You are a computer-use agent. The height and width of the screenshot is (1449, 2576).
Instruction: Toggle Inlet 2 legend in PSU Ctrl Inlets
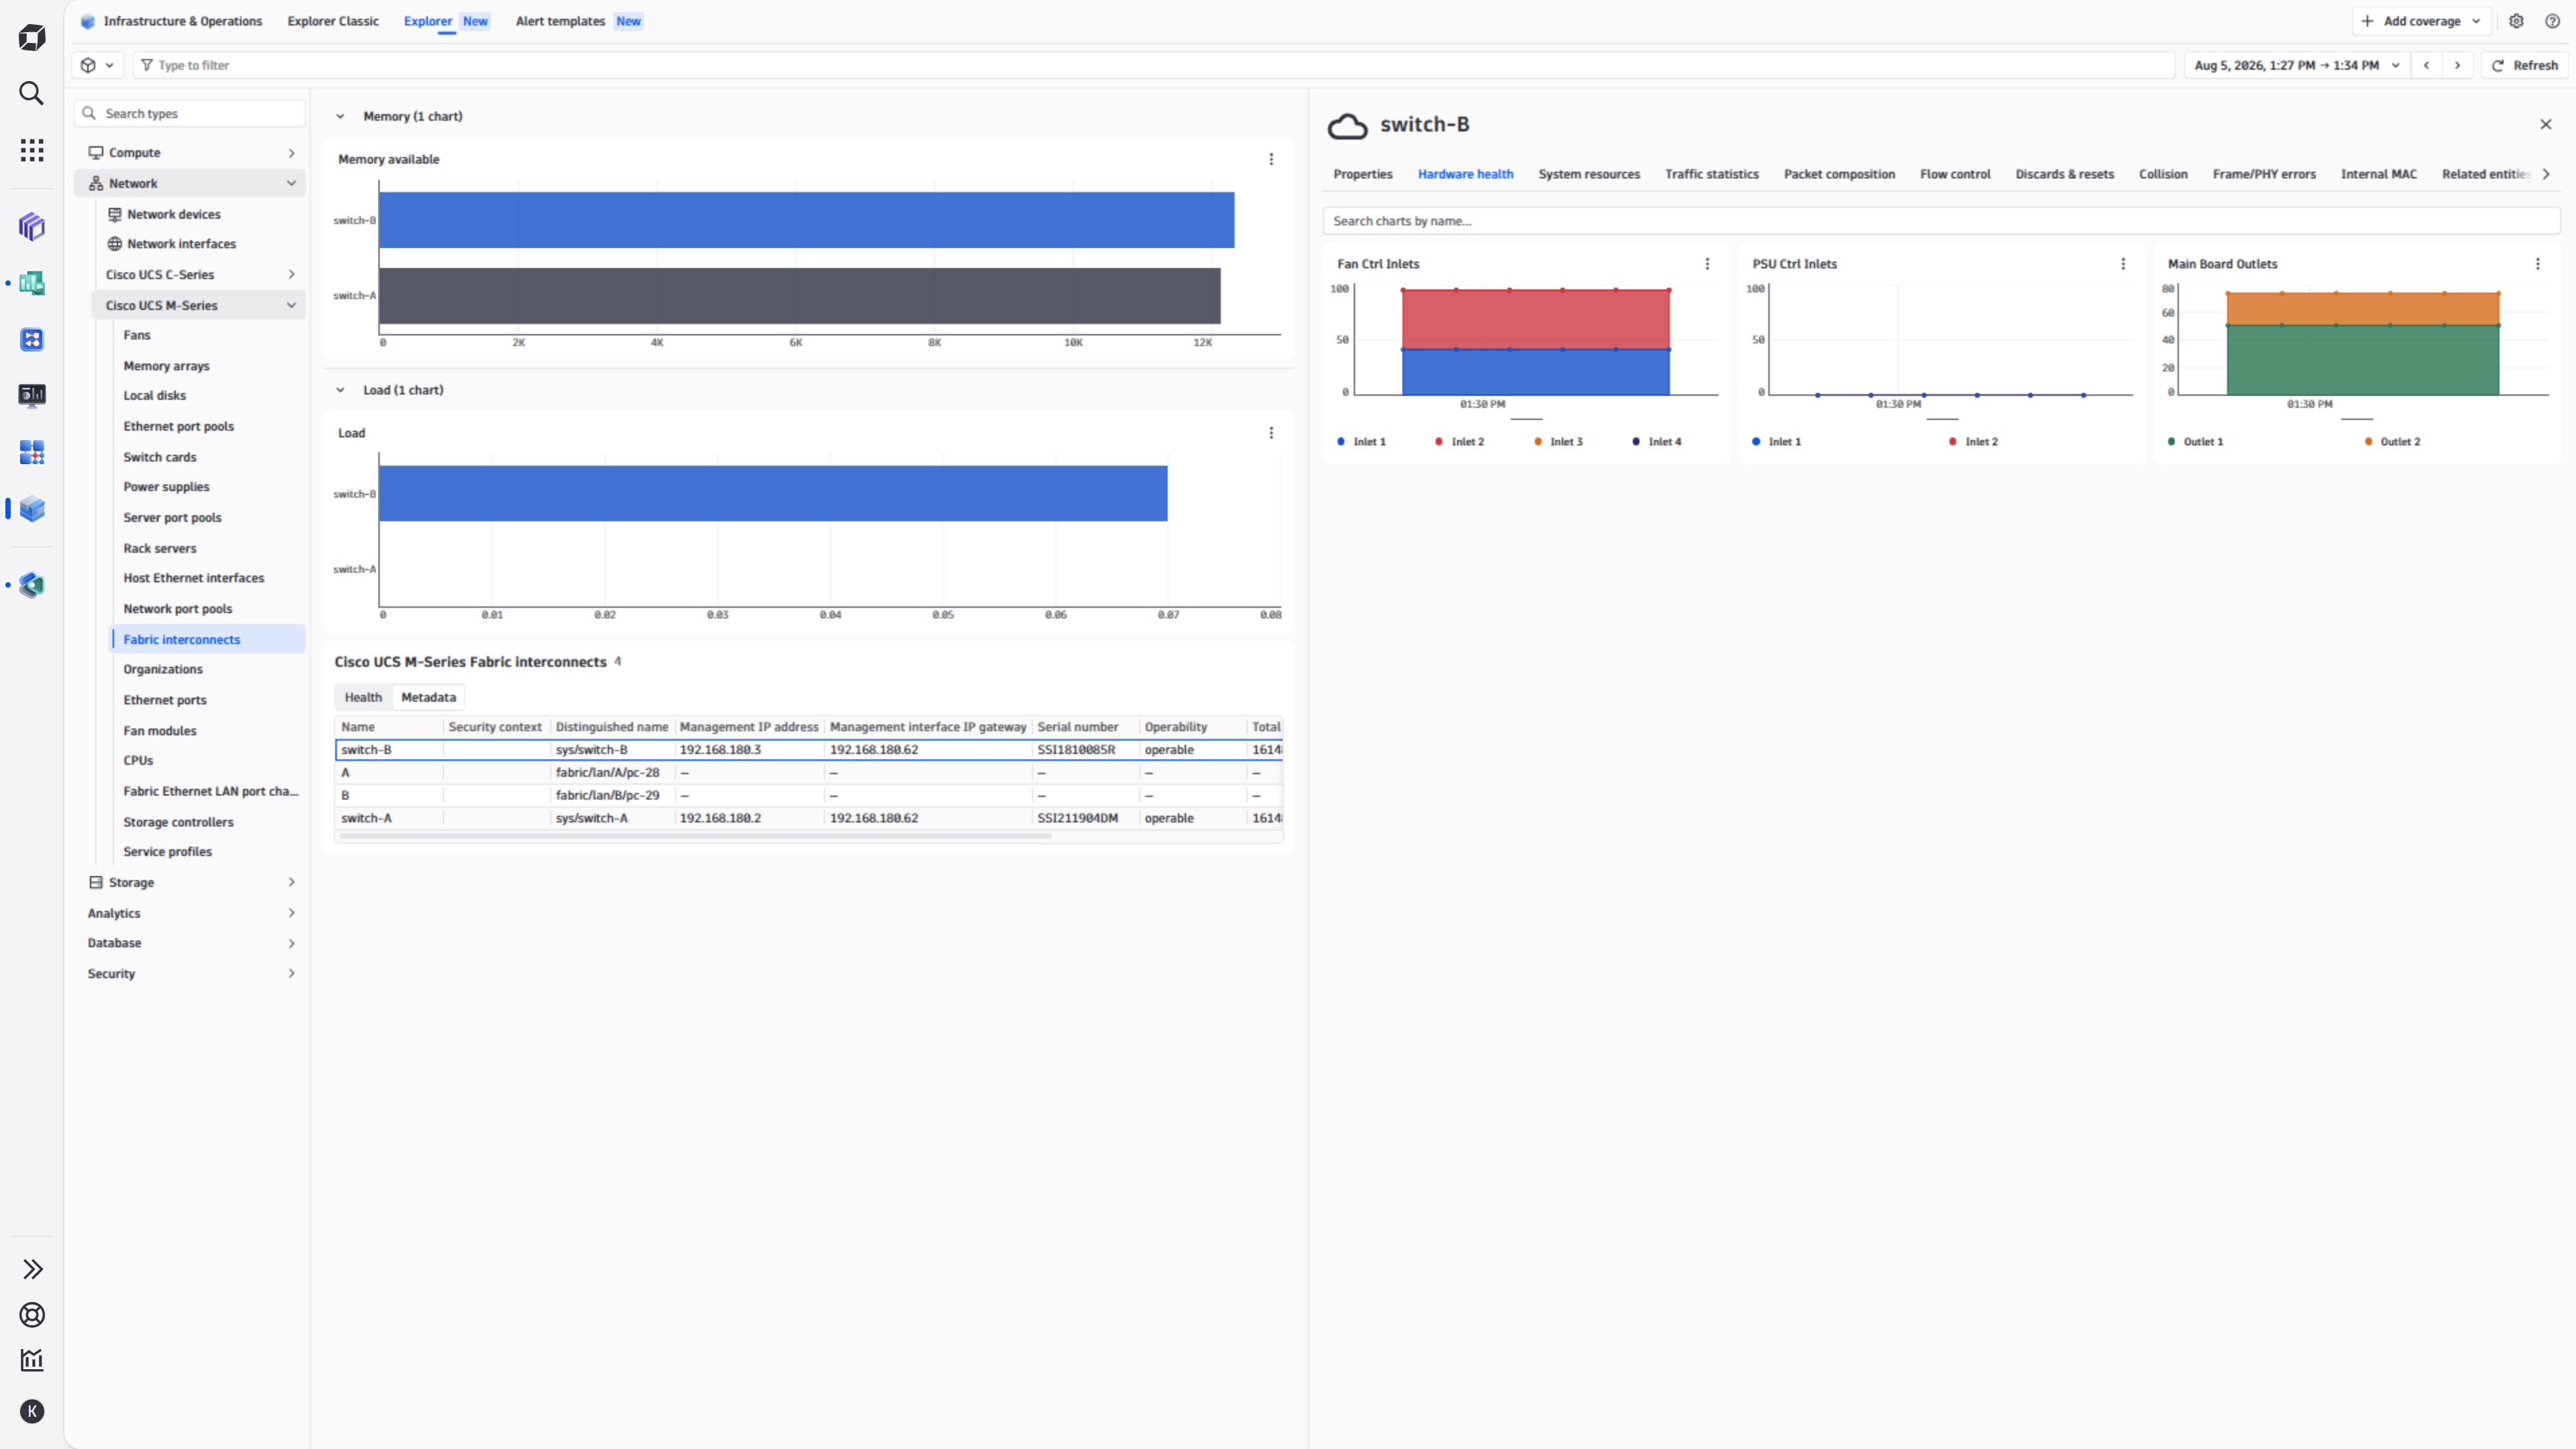(x=1973, y=441)
